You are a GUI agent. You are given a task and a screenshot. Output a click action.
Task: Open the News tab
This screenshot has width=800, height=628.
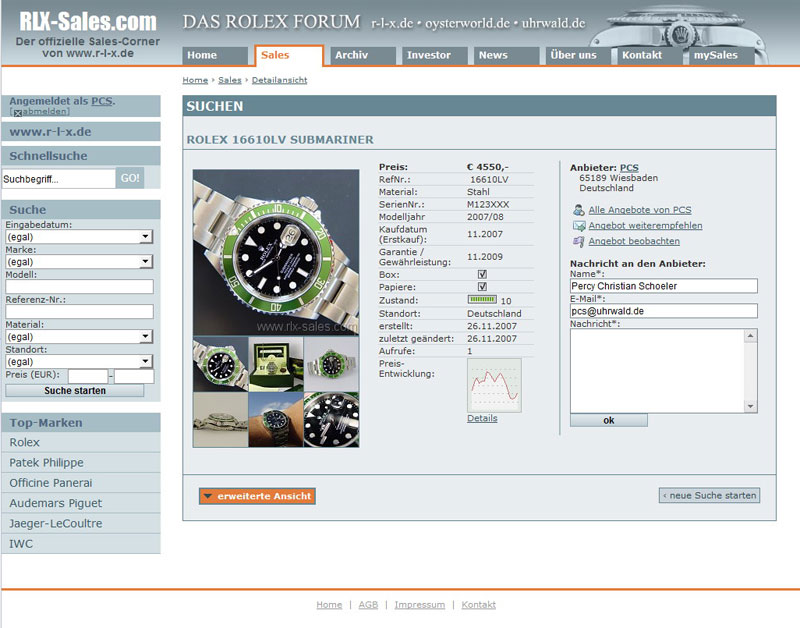[506, 55]
